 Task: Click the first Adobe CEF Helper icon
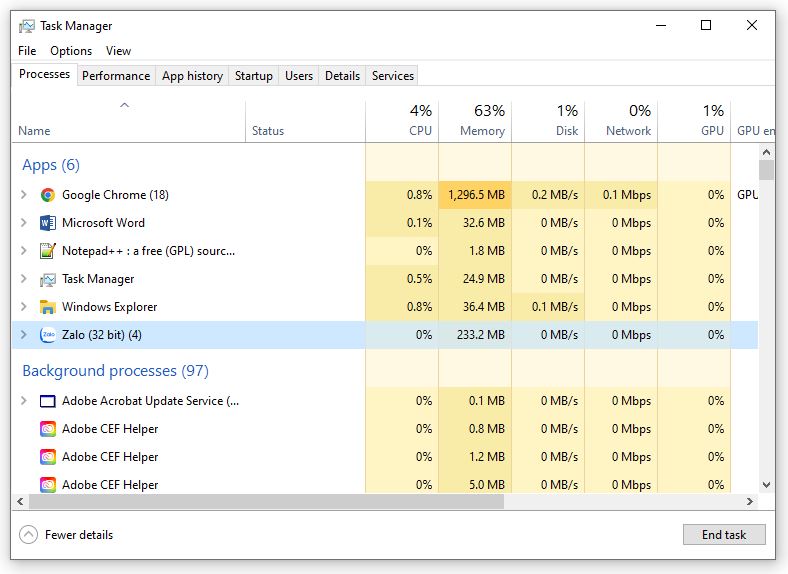(47, 429)
